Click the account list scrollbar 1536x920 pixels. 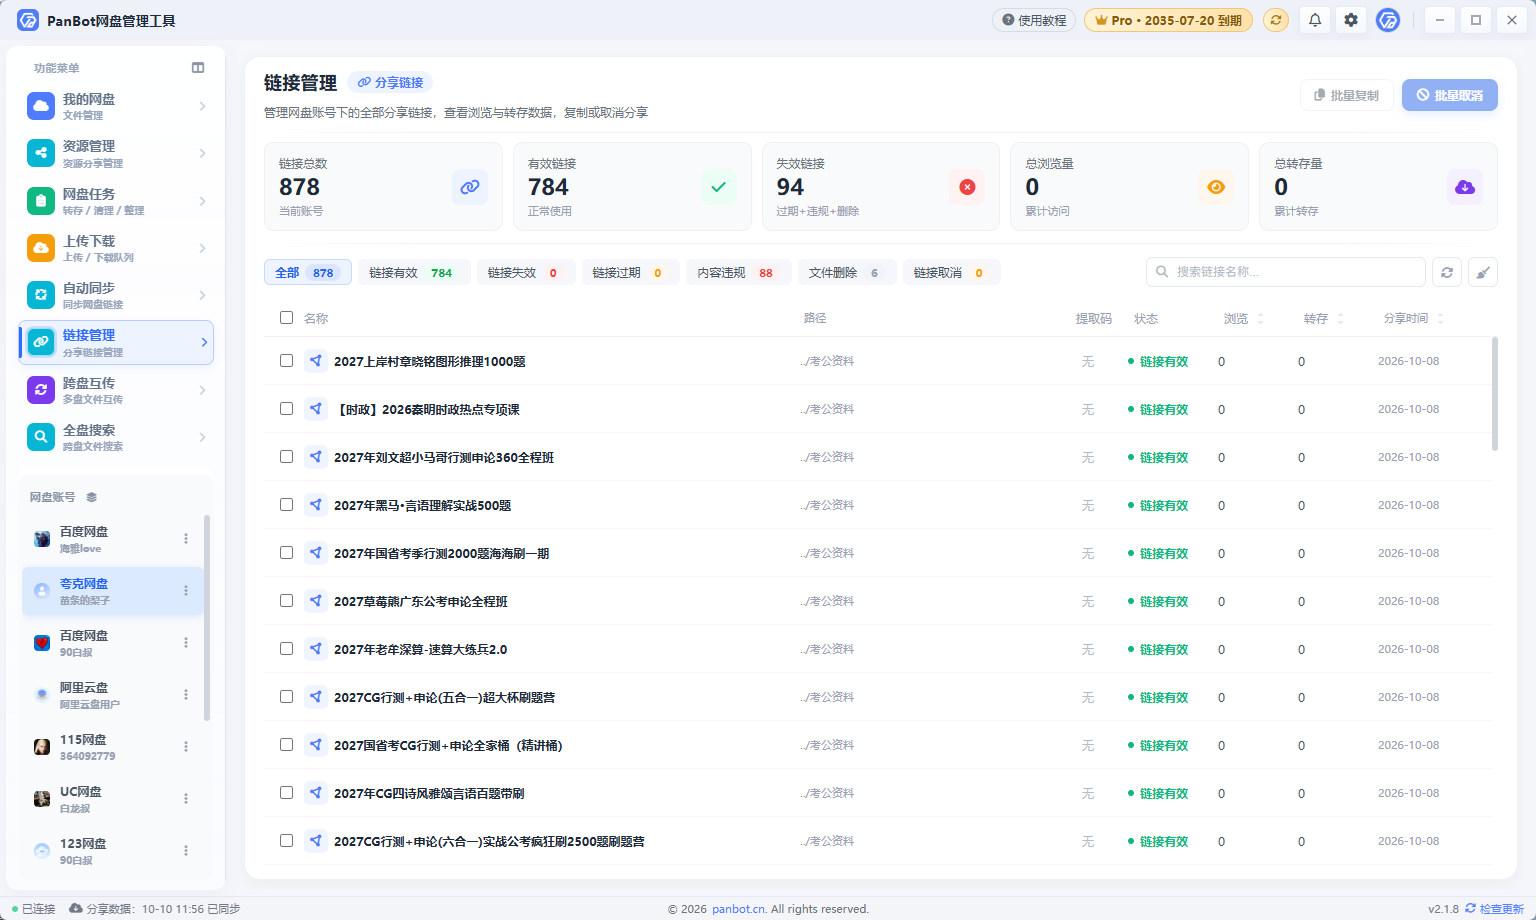207,618
